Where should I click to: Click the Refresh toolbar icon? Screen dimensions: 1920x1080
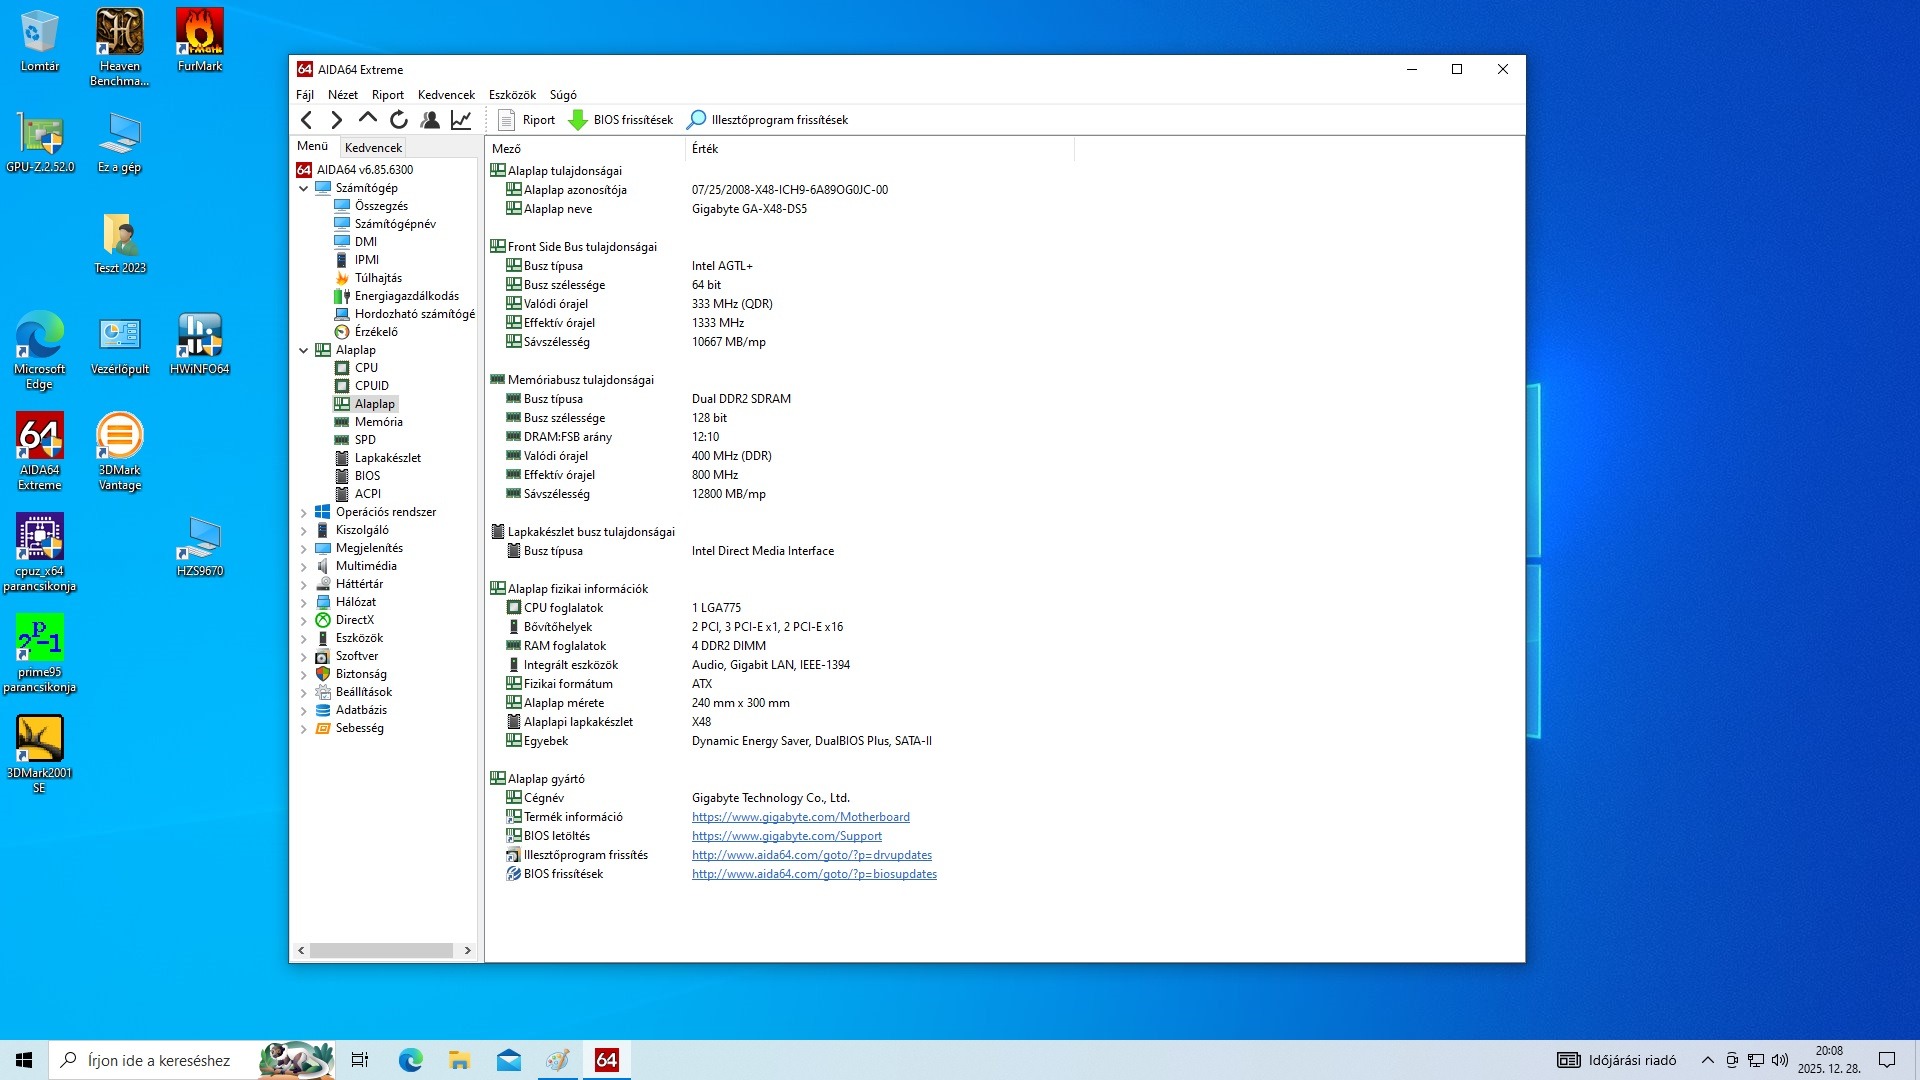pos(399,120)
